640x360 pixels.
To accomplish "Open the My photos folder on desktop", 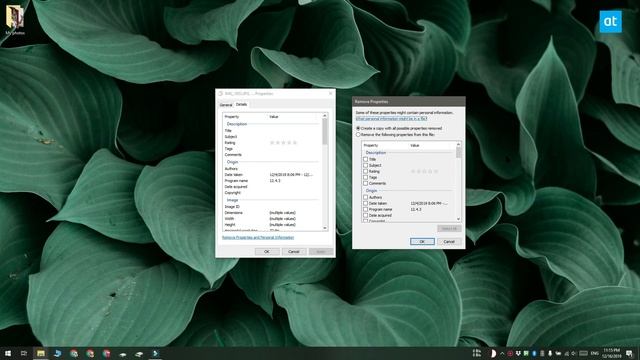I will 15,20.
